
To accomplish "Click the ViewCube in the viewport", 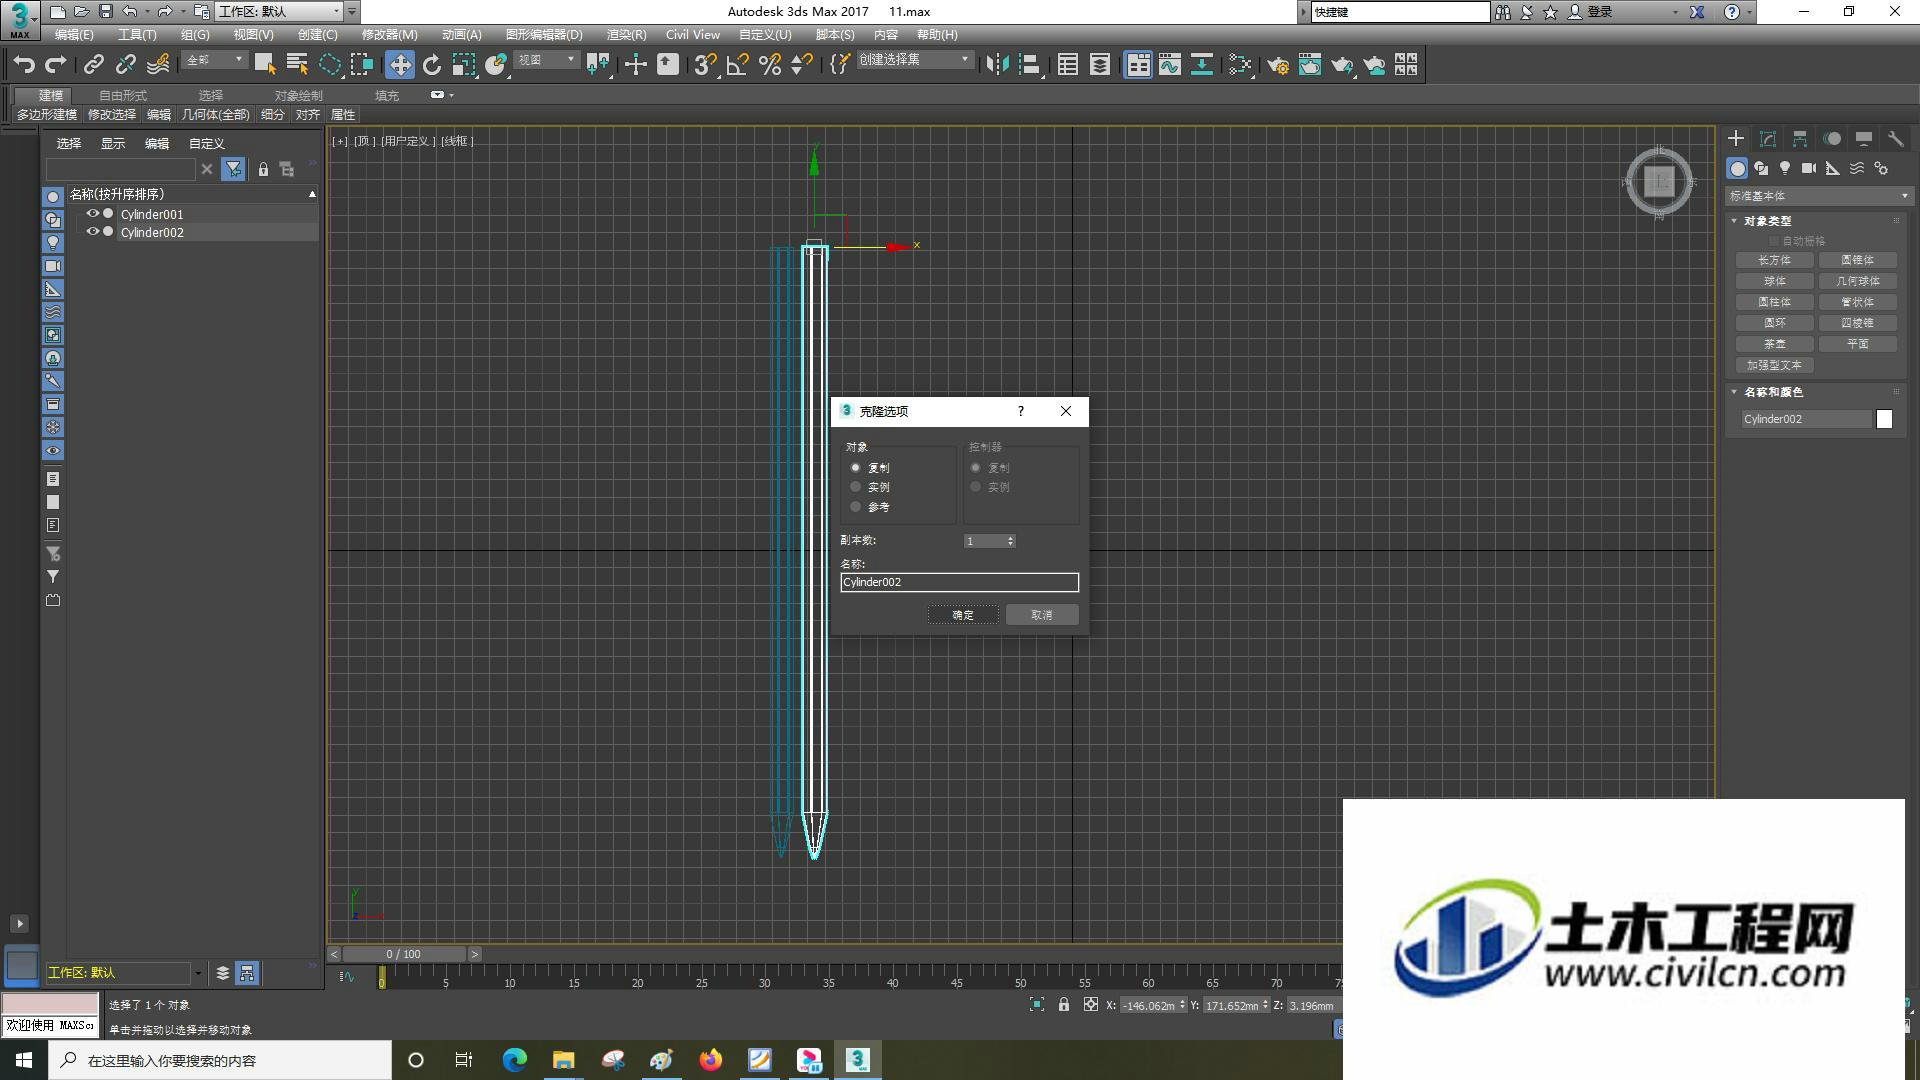I will [x=1659, y=182].
